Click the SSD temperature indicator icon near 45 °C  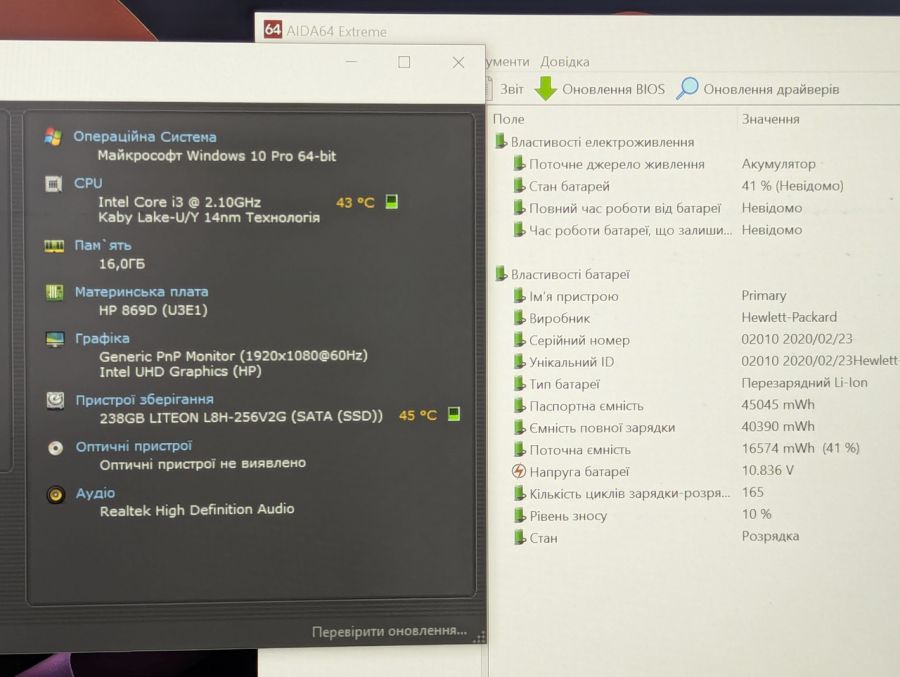tap(453, 414)
